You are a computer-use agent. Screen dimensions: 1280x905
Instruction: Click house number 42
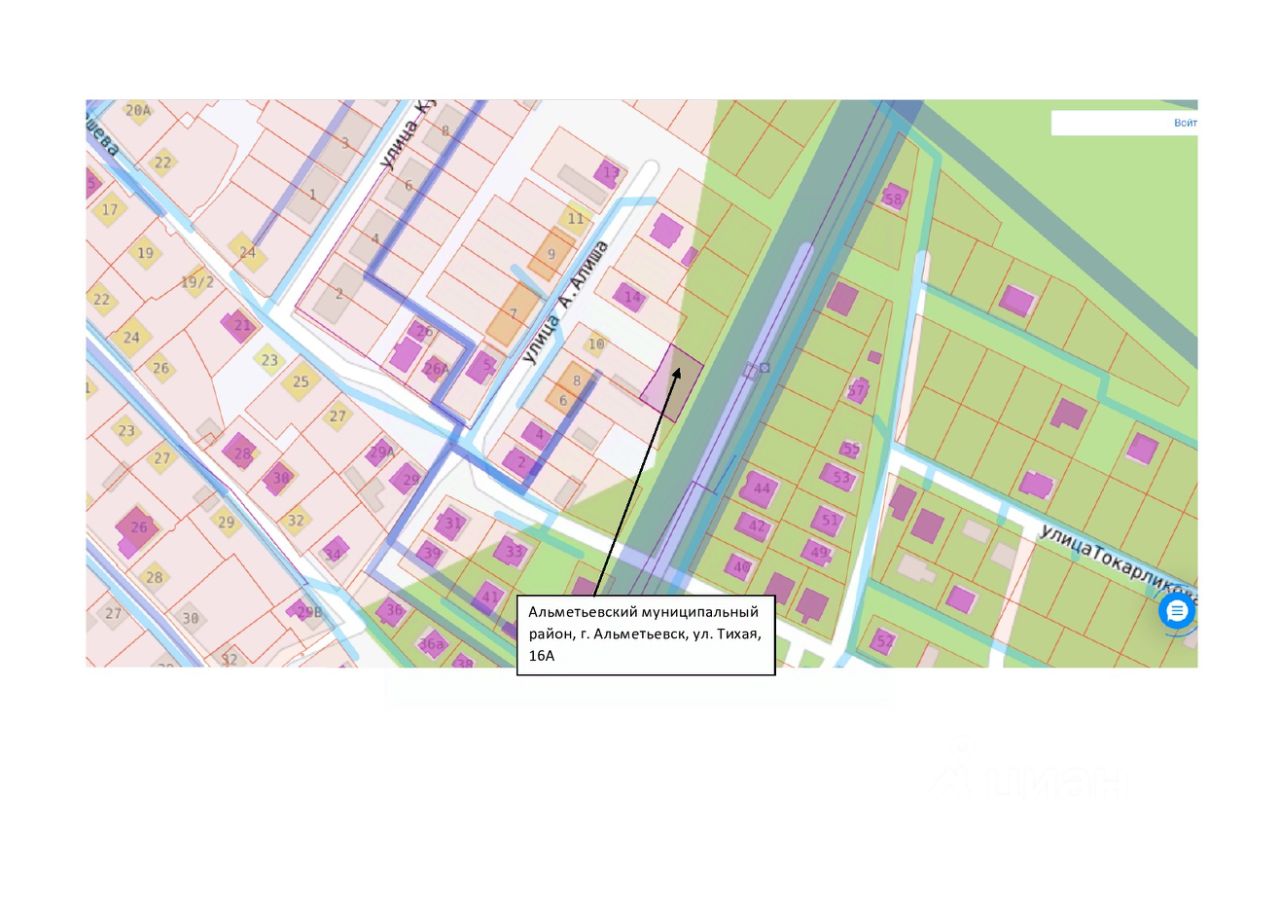[755, 526]
